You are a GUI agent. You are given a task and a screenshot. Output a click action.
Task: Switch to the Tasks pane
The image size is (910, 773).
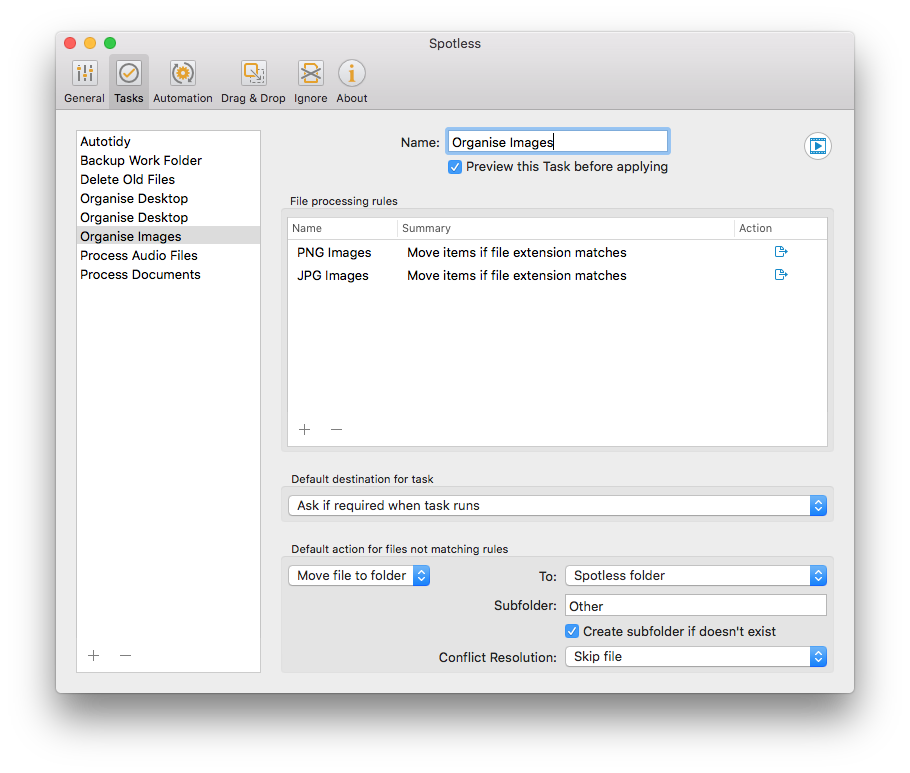pos(128,82)
